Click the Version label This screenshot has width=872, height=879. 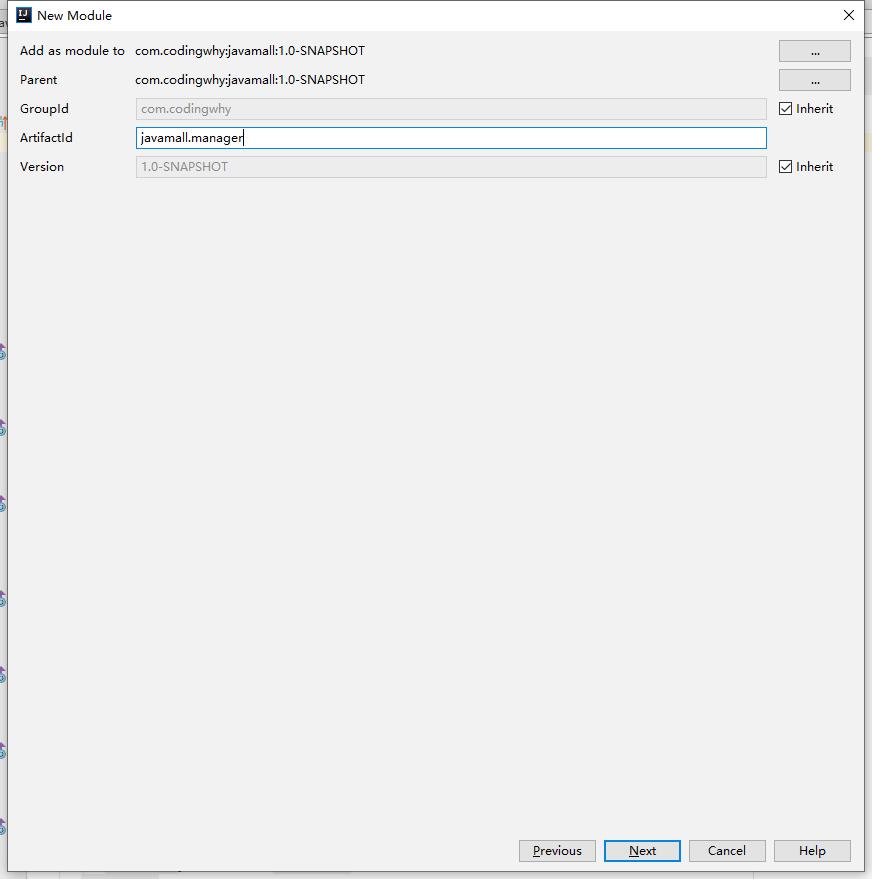tap(42, 167)
